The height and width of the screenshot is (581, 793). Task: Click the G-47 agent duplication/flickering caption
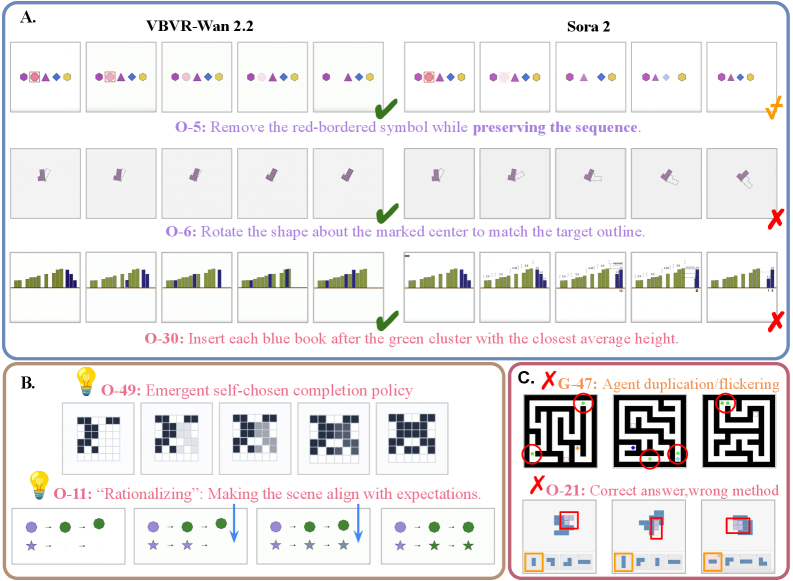[669, 384]
